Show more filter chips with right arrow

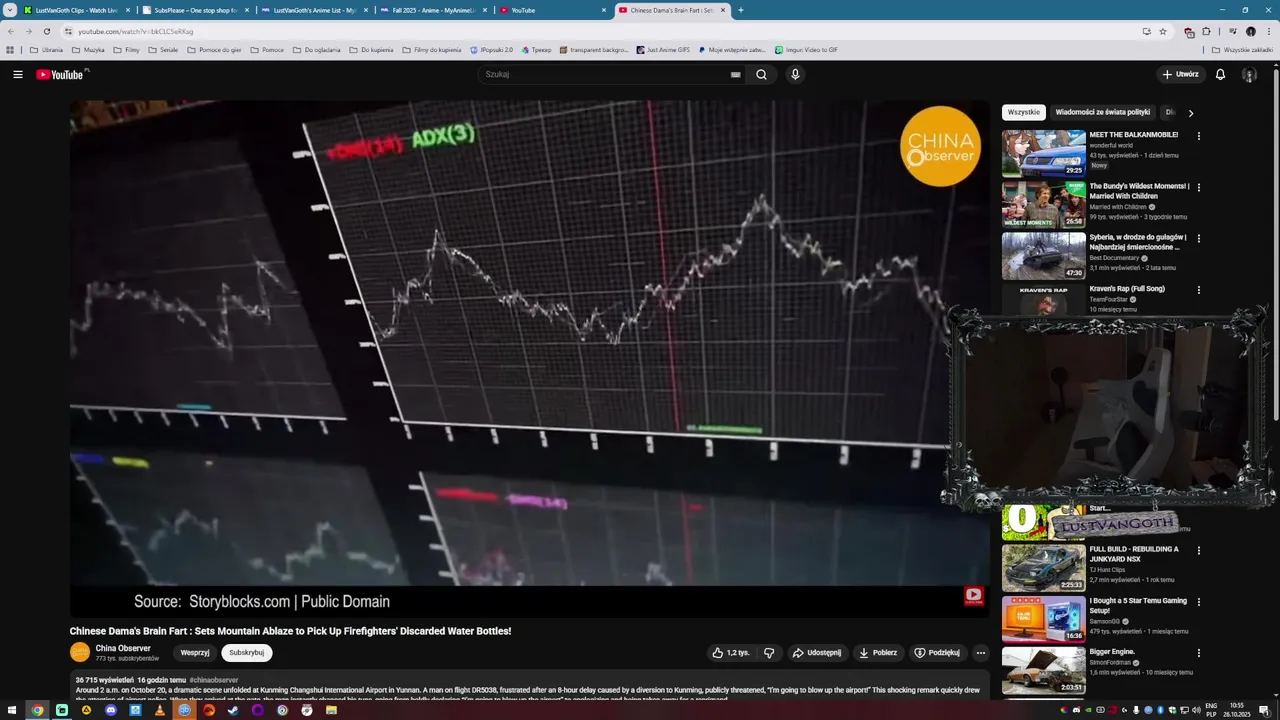coord(1190,113)
